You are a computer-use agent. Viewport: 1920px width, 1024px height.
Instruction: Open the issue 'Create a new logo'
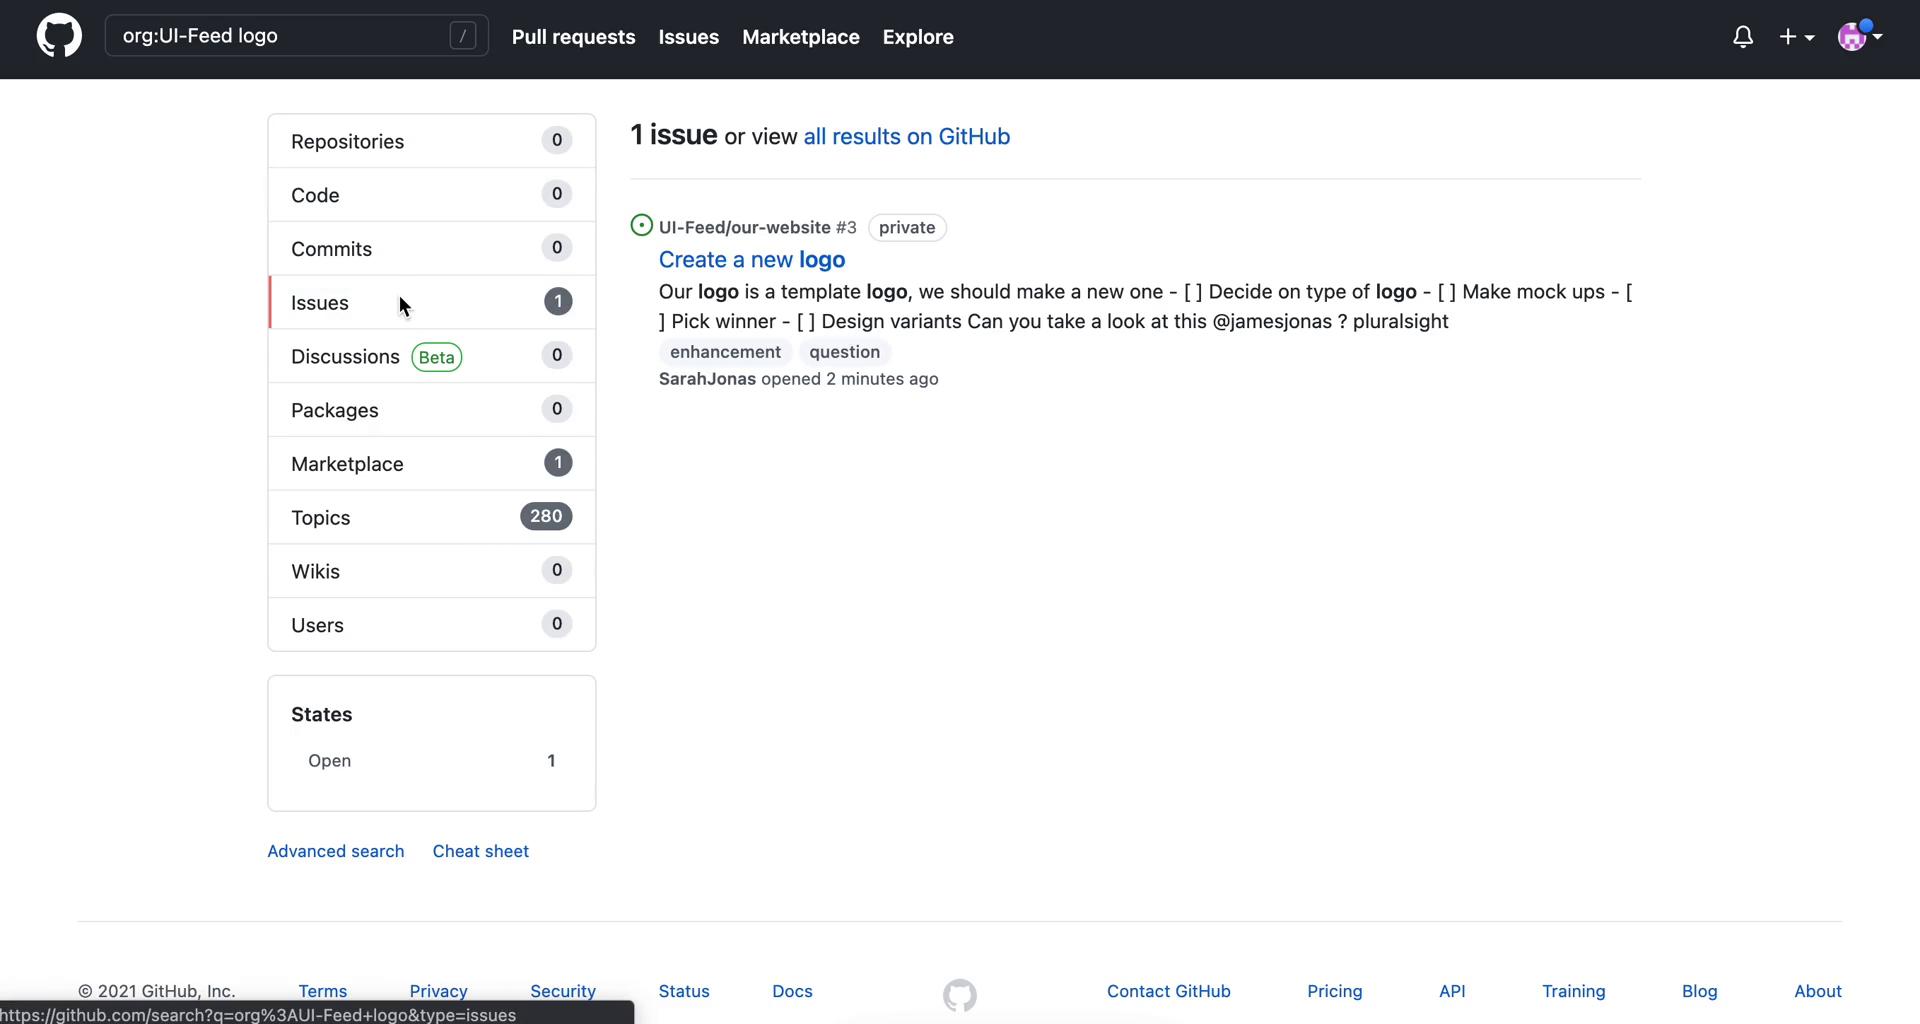pyautogui.click(x=752, y=260)
